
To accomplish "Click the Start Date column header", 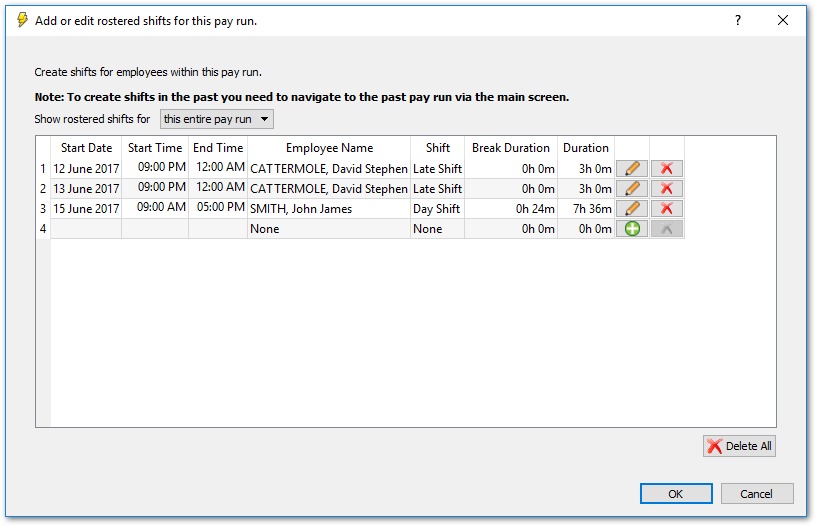I will (86, 148).
